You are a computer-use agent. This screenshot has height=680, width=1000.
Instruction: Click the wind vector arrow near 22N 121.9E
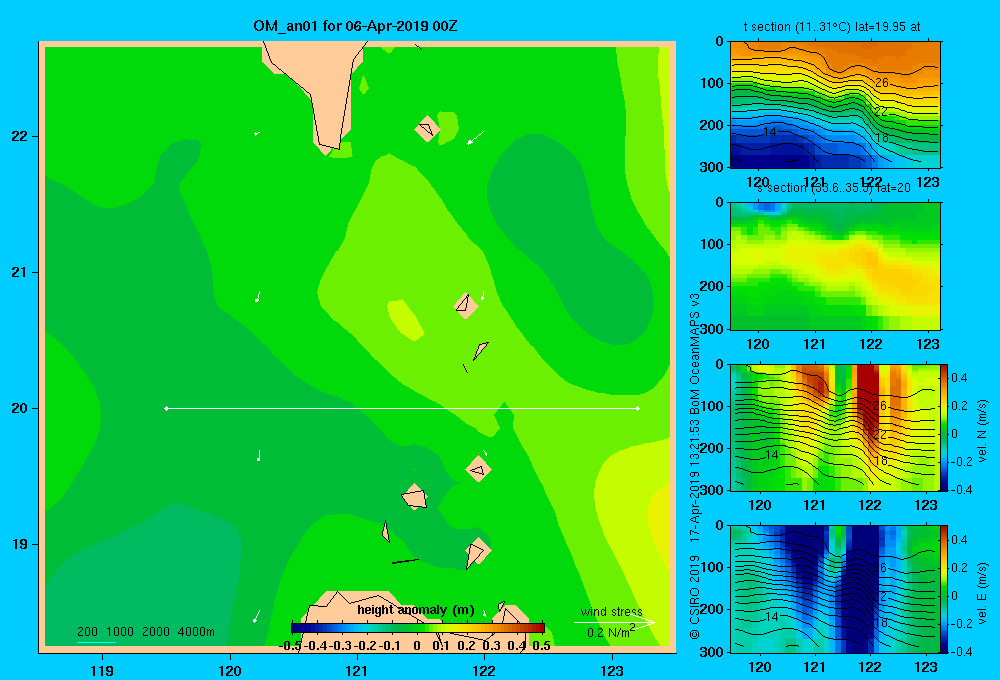(475, 138)
